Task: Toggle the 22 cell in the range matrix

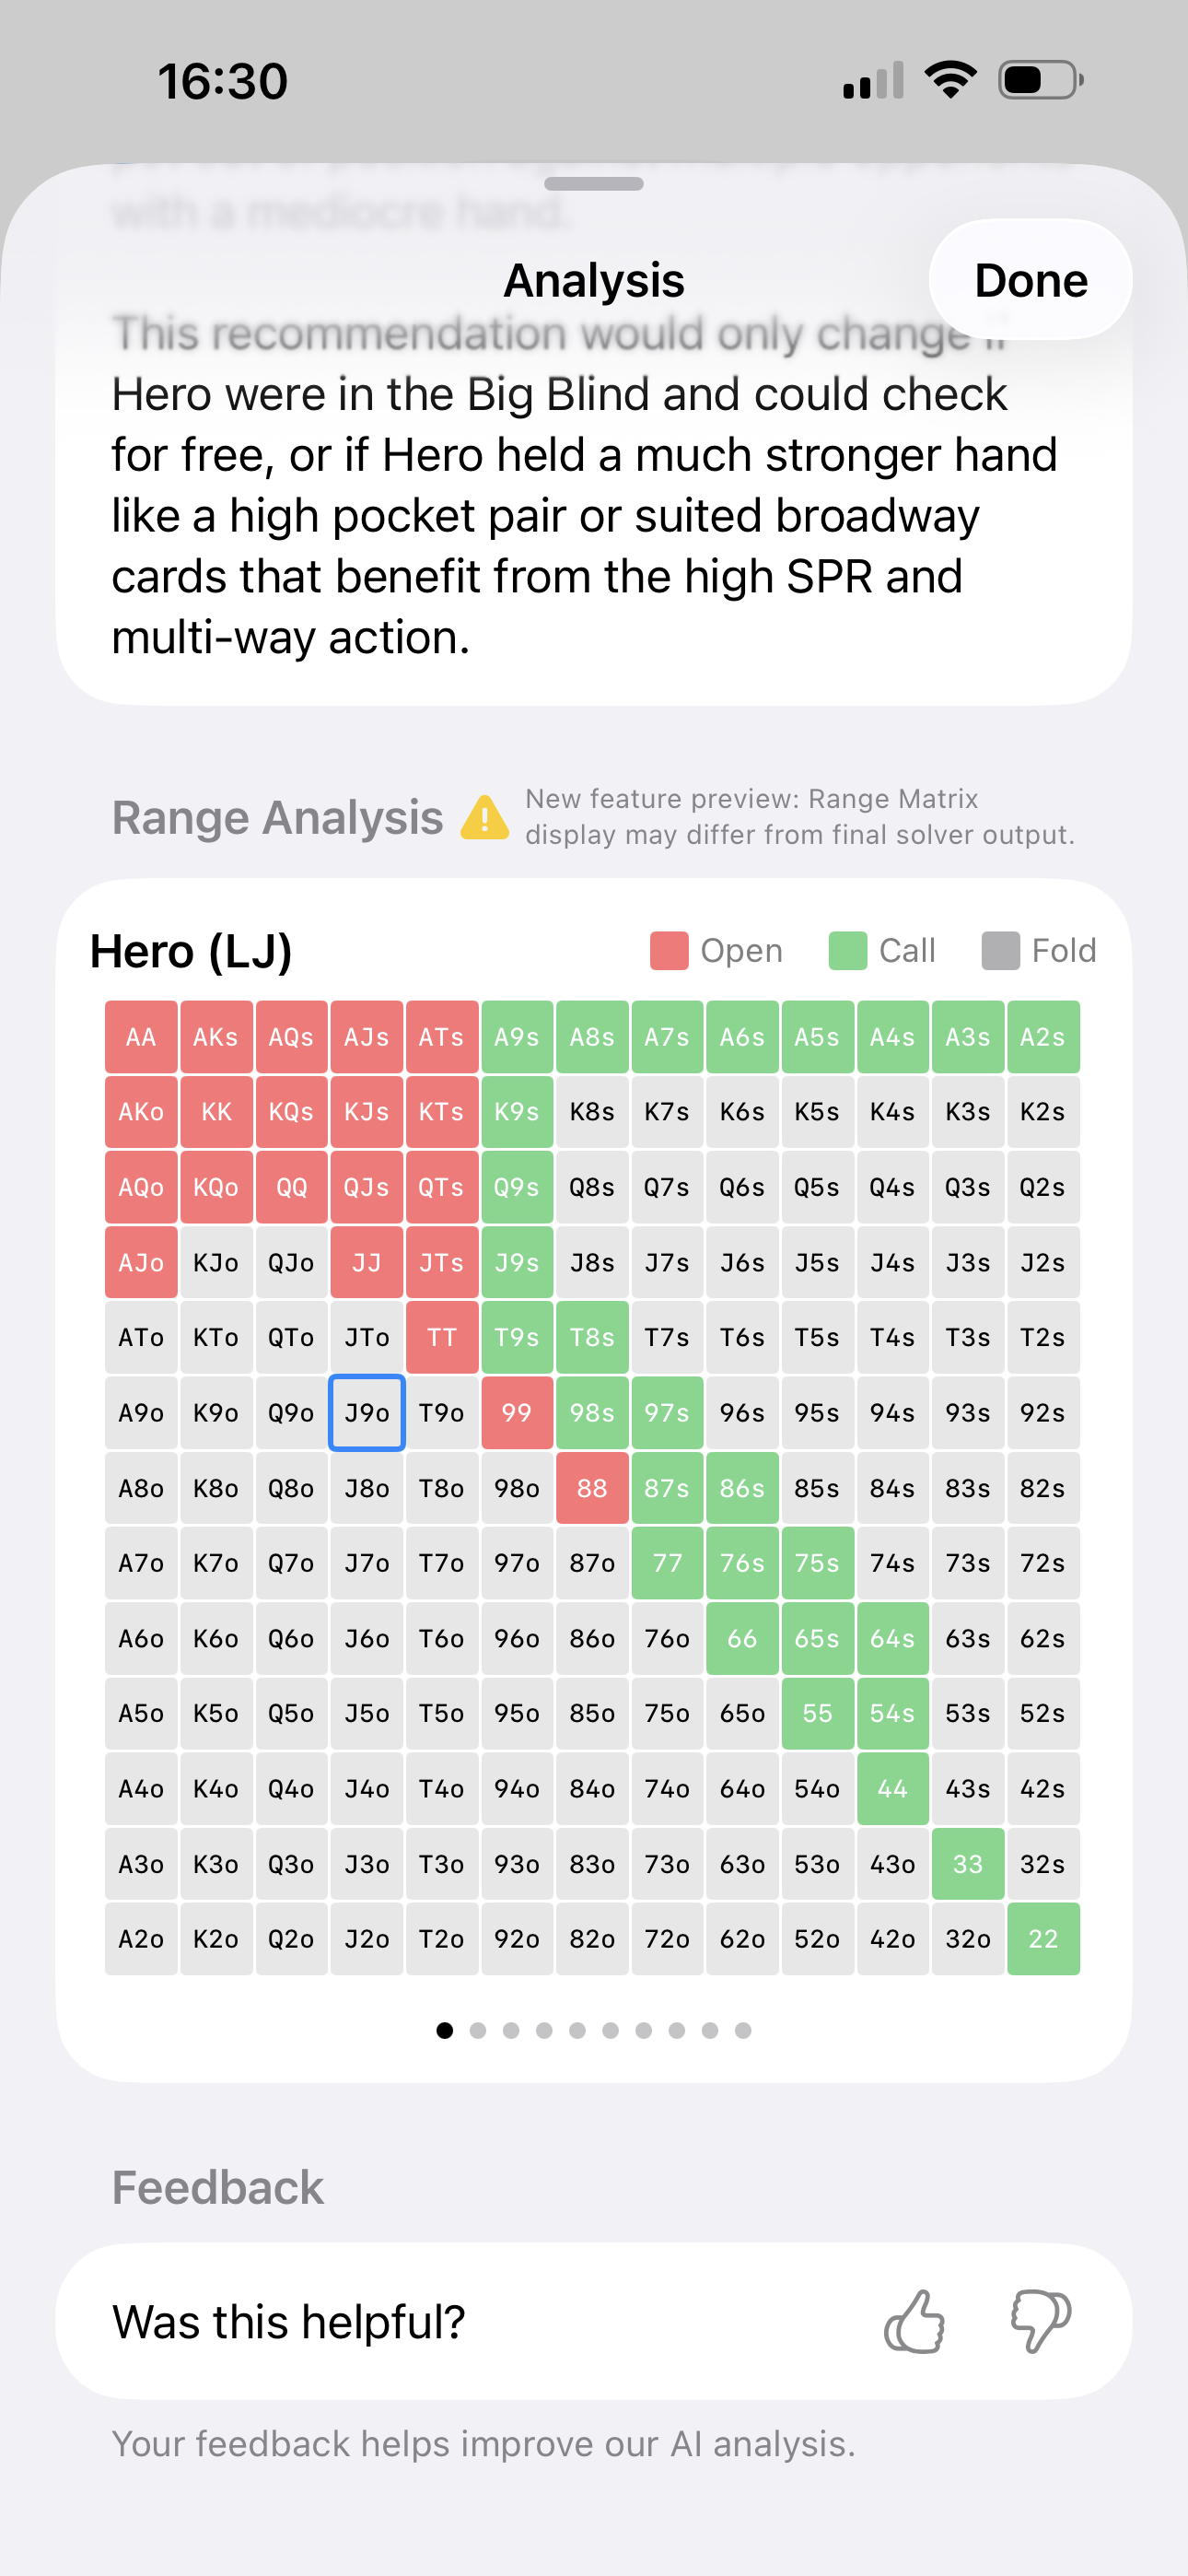Action: [1043, 1938]
